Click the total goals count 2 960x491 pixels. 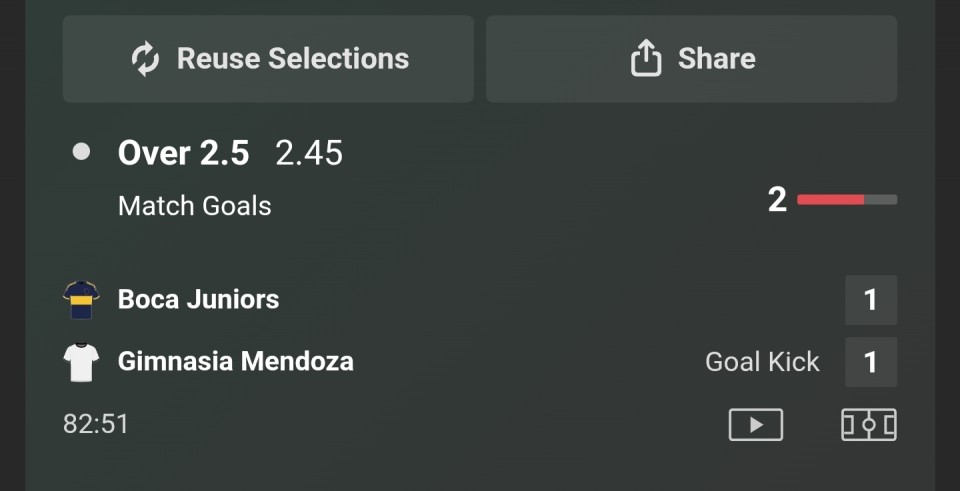point(777,200)
